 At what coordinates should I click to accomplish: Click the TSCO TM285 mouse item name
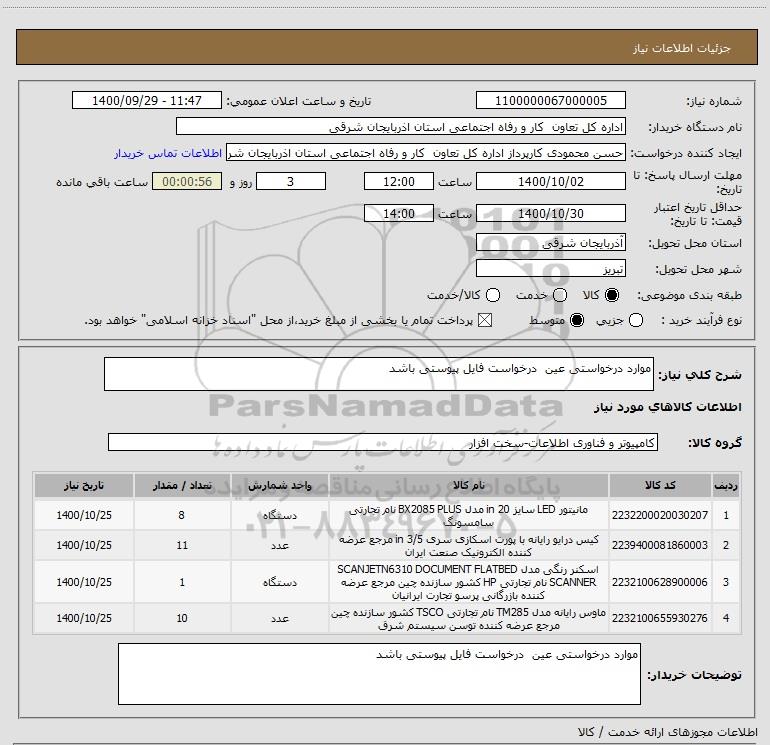(x=468, y=619)
